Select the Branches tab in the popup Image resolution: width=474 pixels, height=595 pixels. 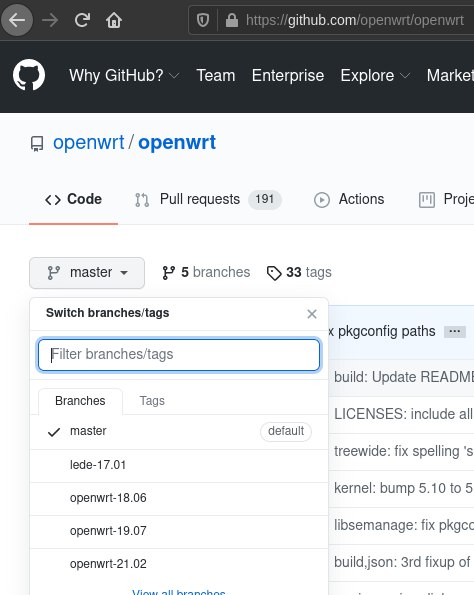(80, 401)
